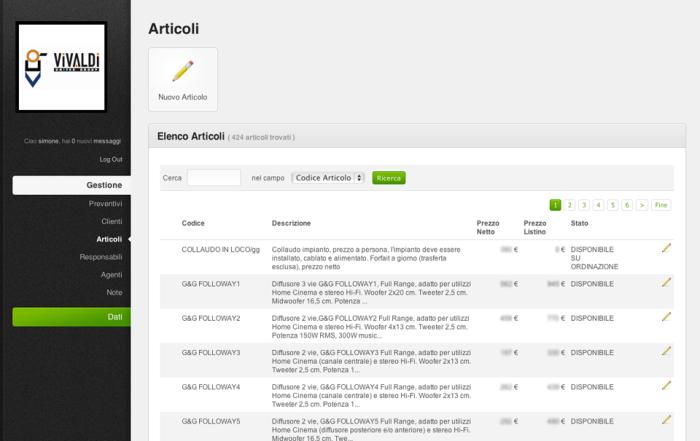Screen dimensions: 700x441
Task: Click the Collaudo impianto description text
Action: coord(366,258)
